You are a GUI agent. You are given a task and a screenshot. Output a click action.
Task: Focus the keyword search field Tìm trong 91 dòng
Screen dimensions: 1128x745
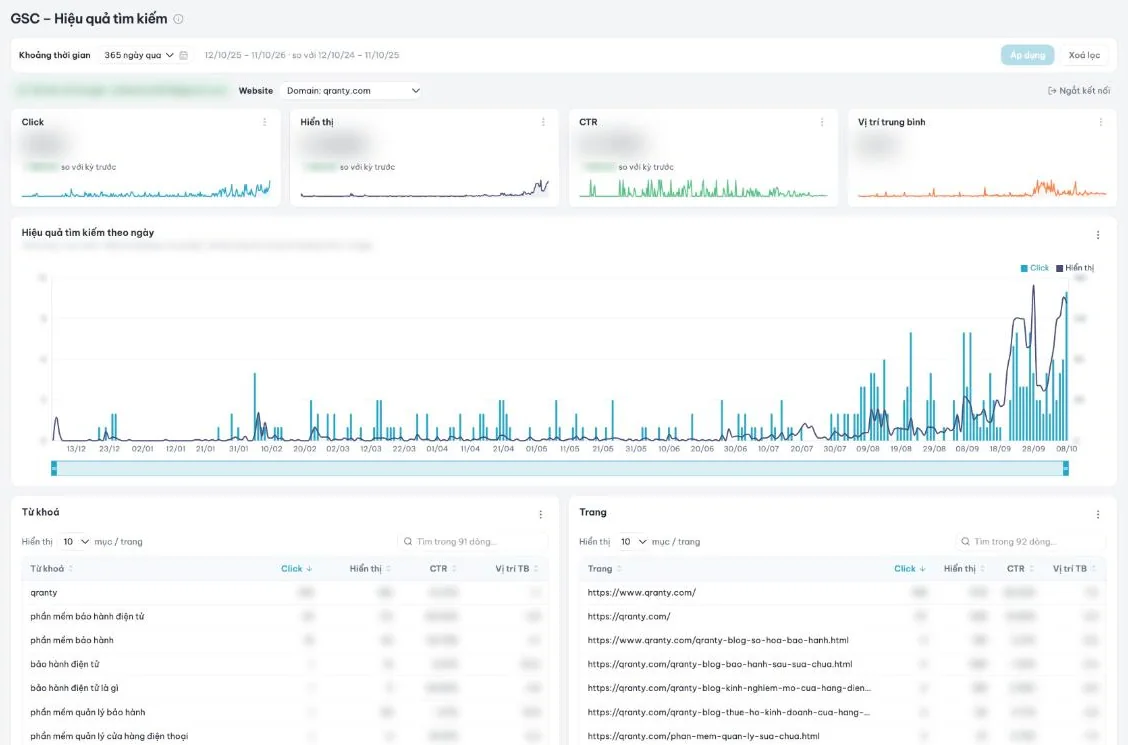point(472,541)
